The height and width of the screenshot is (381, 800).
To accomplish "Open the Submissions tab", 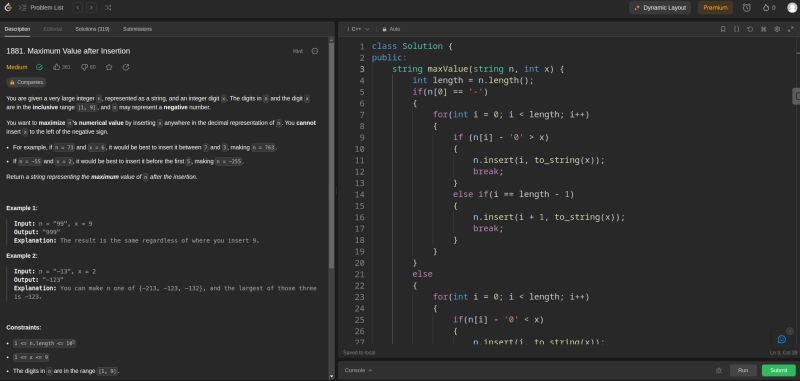I will point(137,29).
